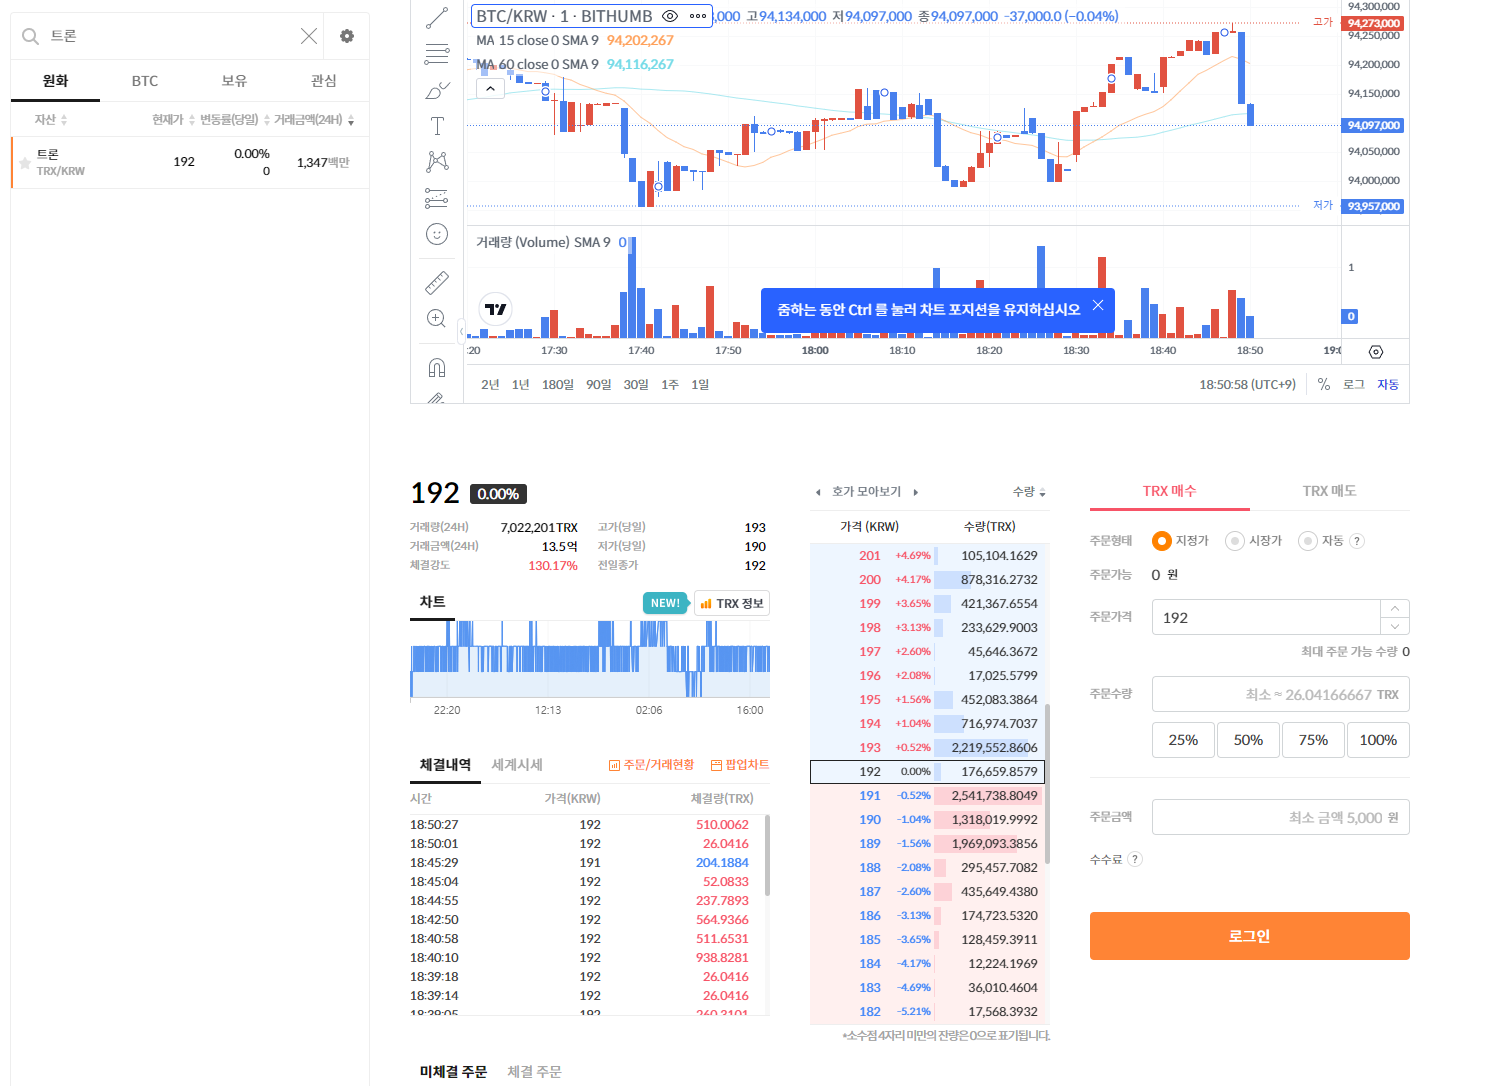Image resolution: width=1490 pixels, height=1086 pixels.
Task: Click the 주문금액 amount input
Action: click(x=1281, y=817)
